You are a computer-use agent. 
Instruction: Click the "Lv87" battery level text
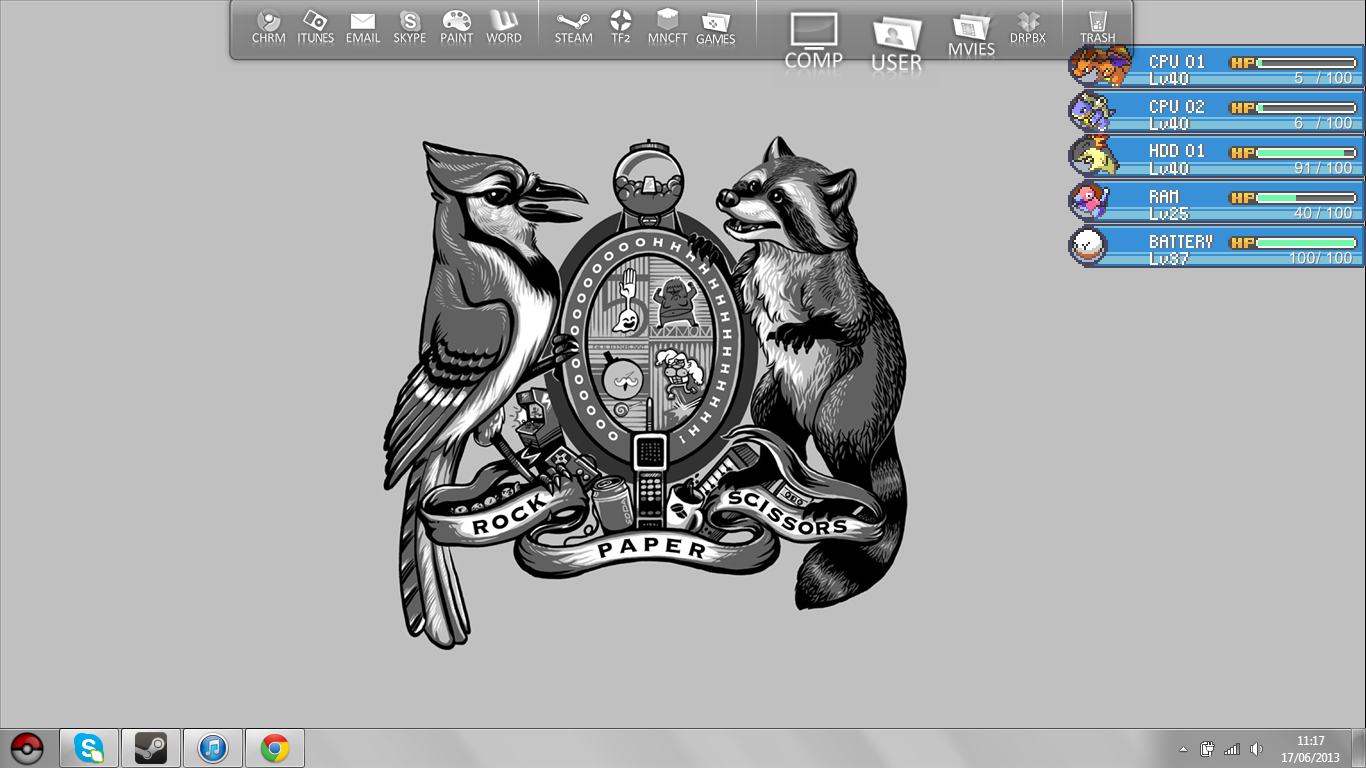(1169, 258)
